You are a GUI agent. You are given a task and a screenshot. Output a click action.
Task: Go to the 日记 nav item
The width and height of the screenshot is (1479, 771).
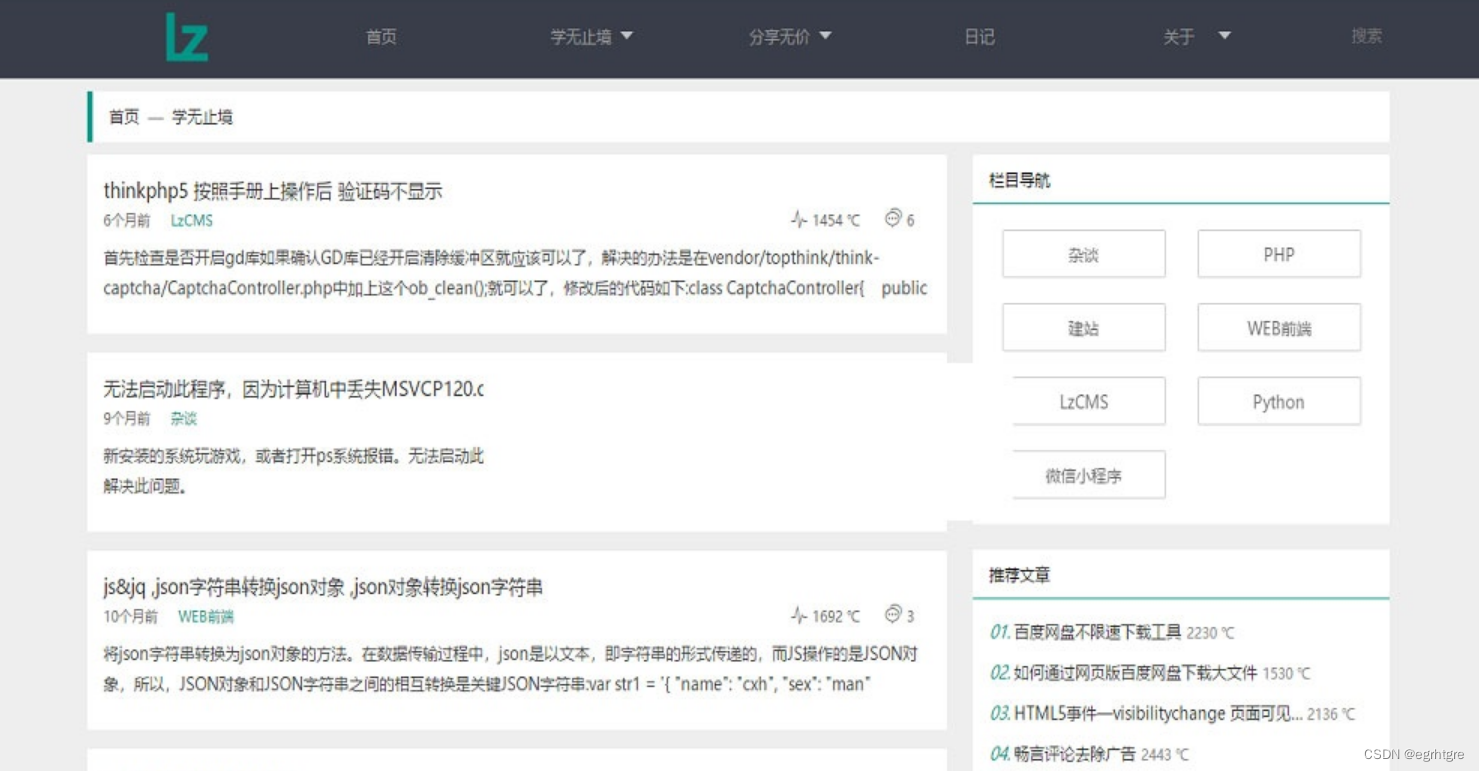[x=979, y=37]
